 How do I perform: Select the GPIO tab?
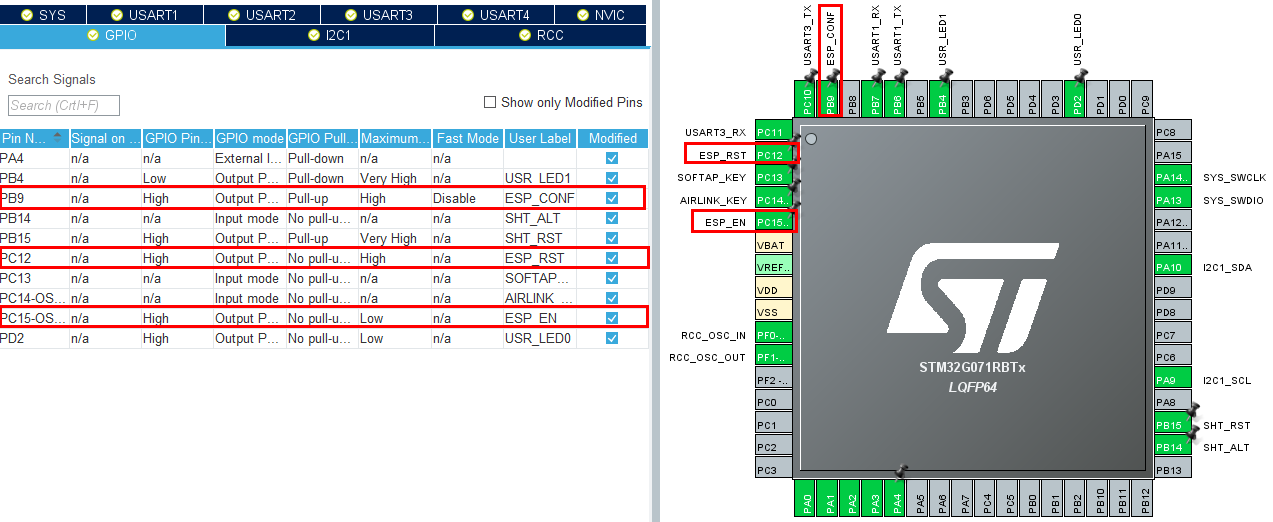112,36
